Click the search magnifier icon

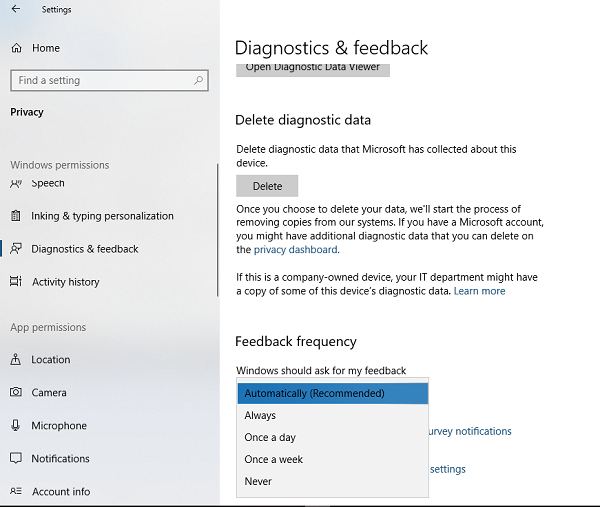pos(200,80)
